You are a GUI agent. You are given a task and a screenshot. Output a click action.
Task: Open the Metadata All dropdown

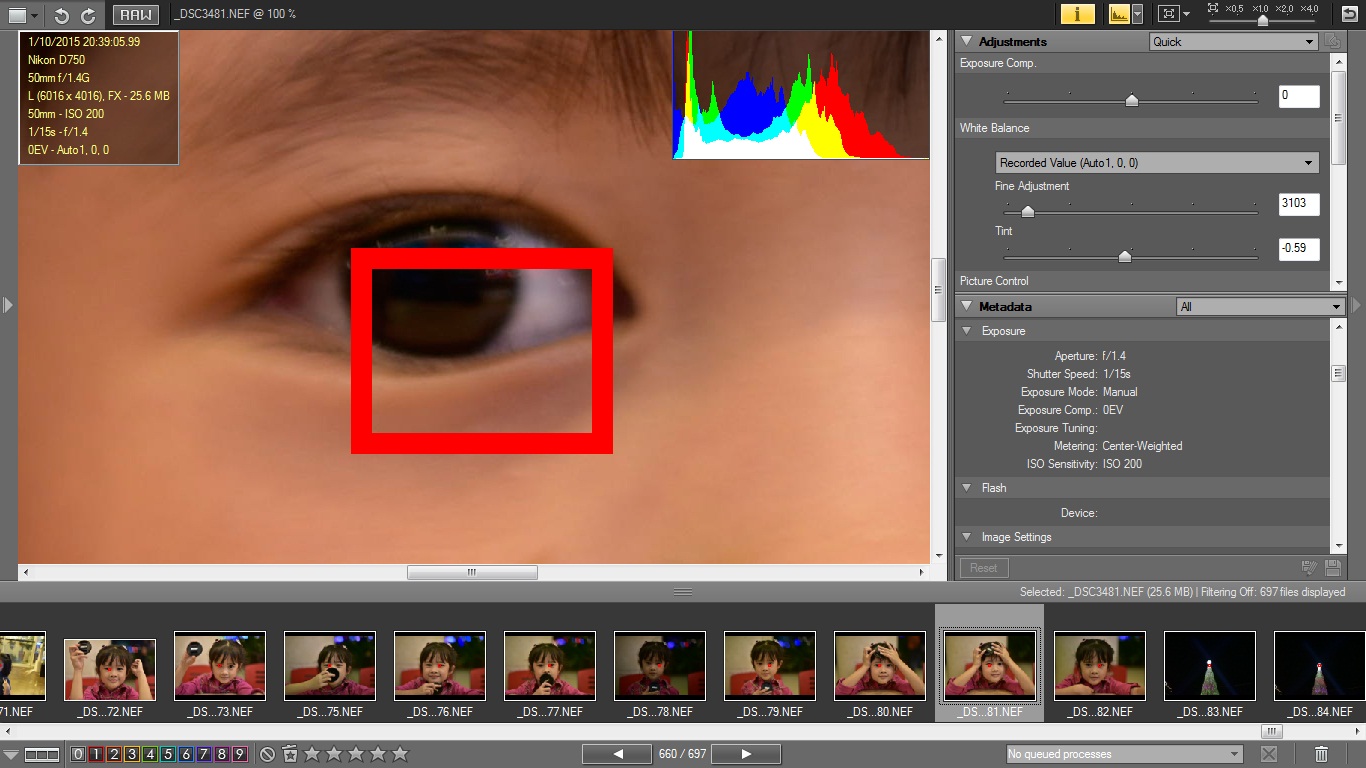click(1259, 307)
